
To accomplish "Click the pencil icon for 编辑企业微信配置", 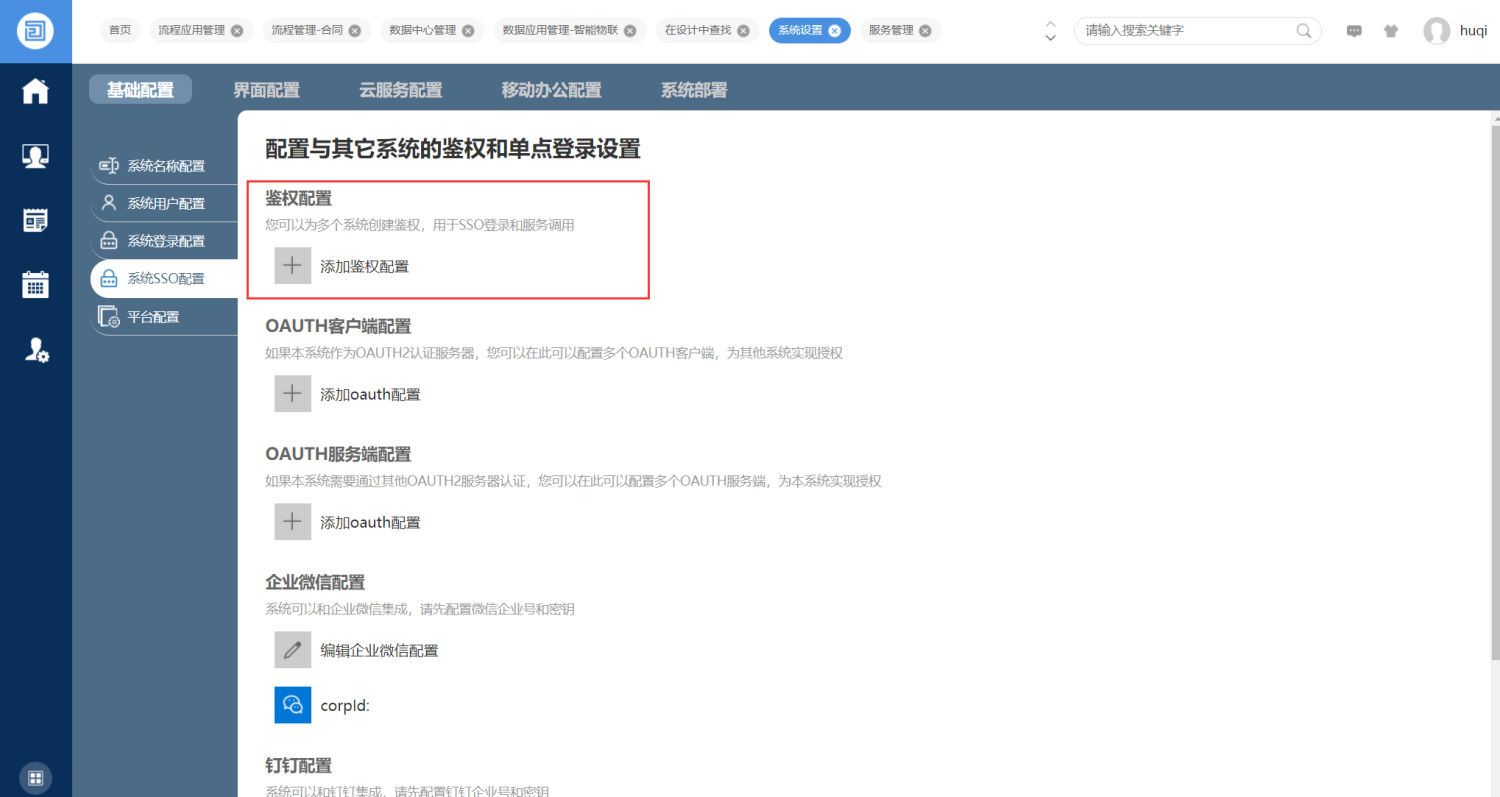I will tap(293, 650).
